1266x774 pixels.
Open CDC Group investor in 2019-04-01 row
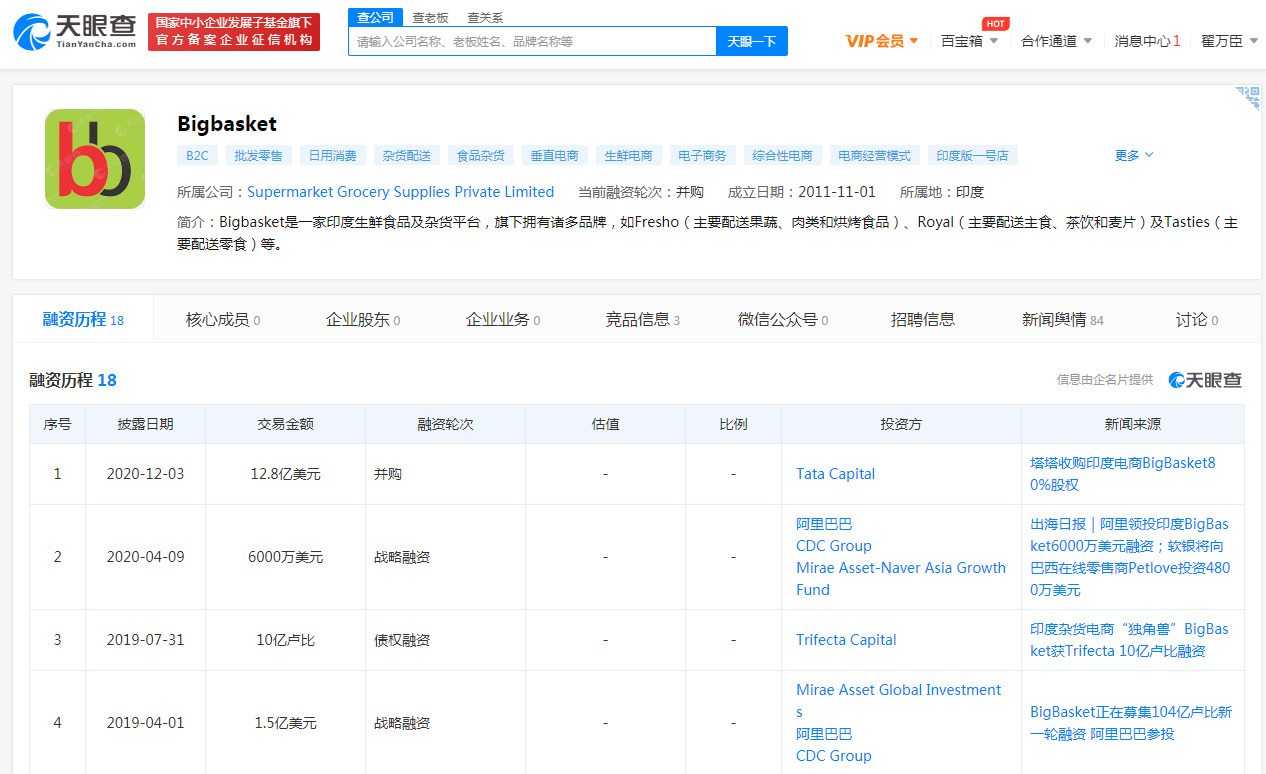[834, 756]
